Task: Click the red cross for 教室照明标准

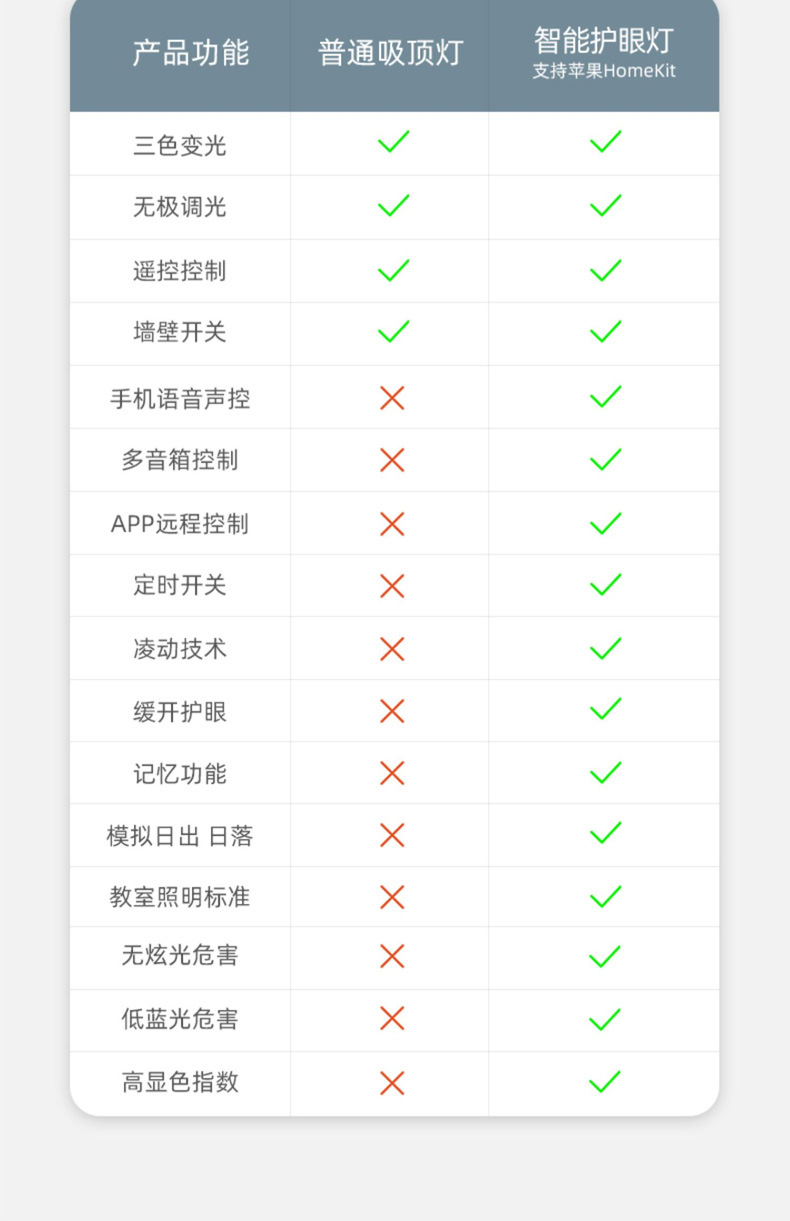Action: [x=392, y=897]
